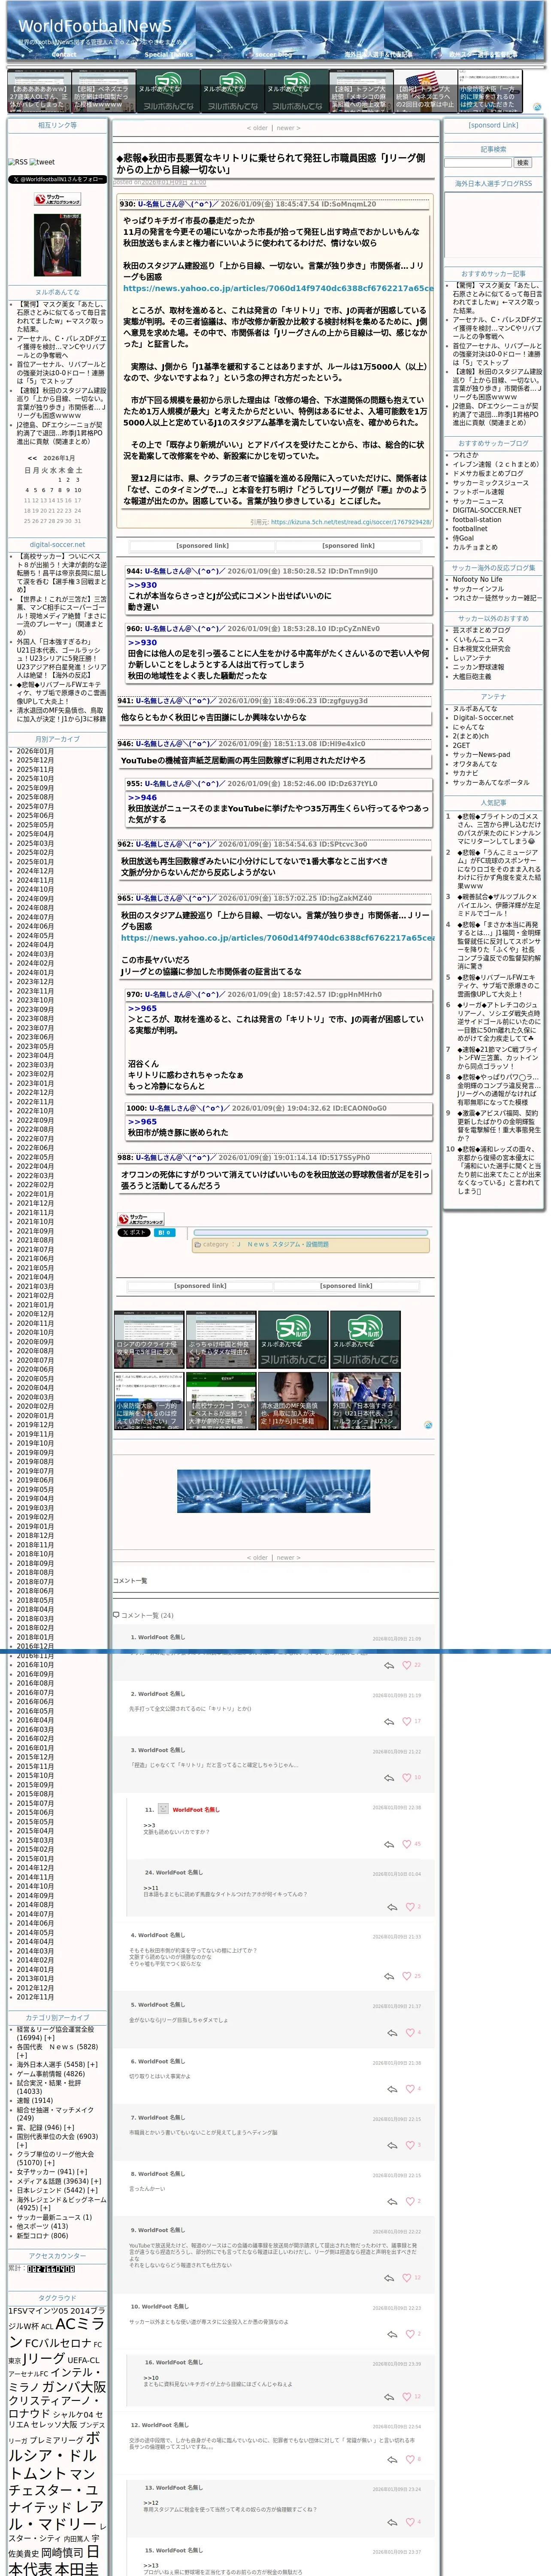Open the RSS feed icon in sidebar
This screenshot has width=551, height=2576.
click(x=18, y=161)
